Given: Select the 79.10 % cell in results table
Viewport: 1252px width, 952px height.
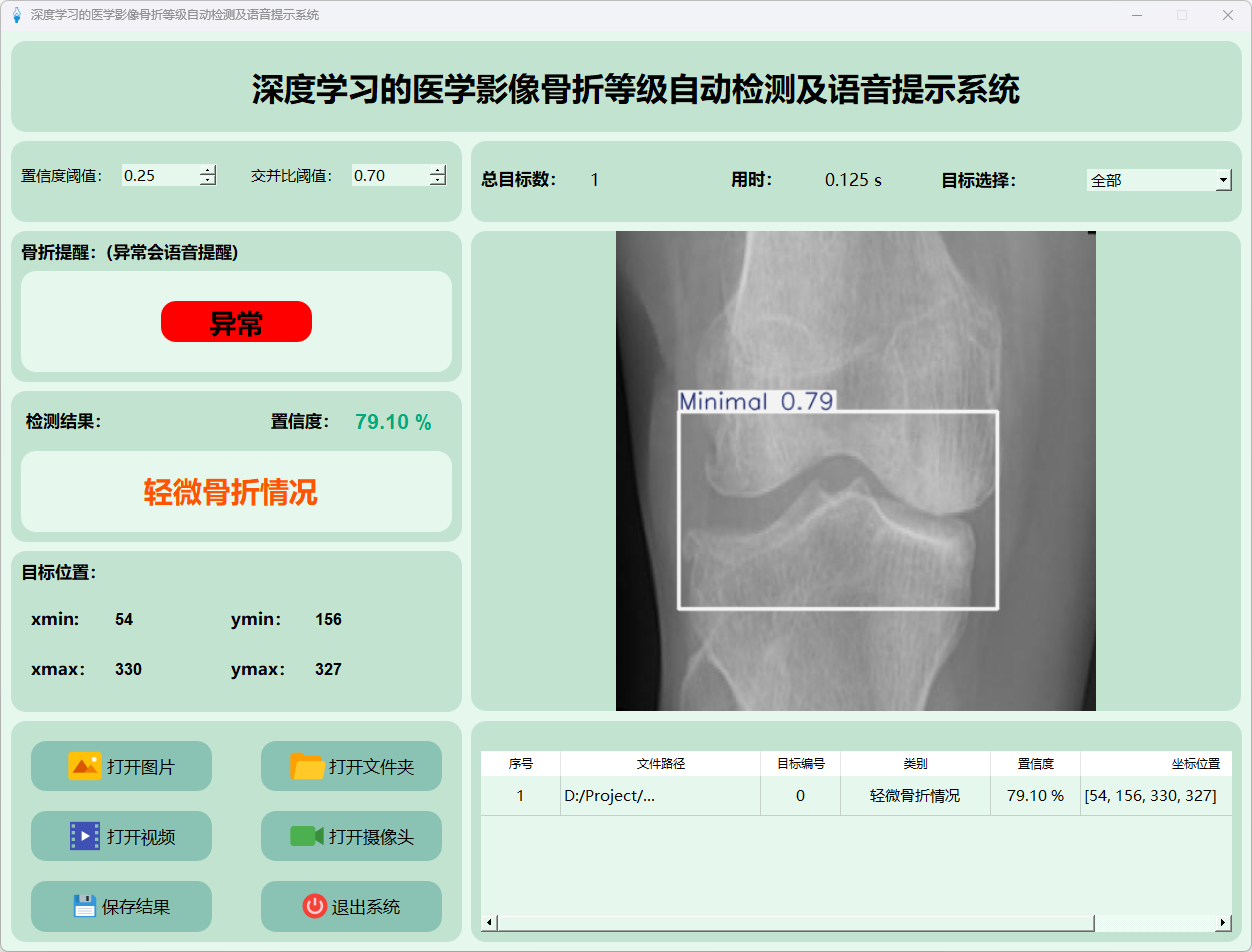Looking at the screenshot, I should pos(1036,796).
